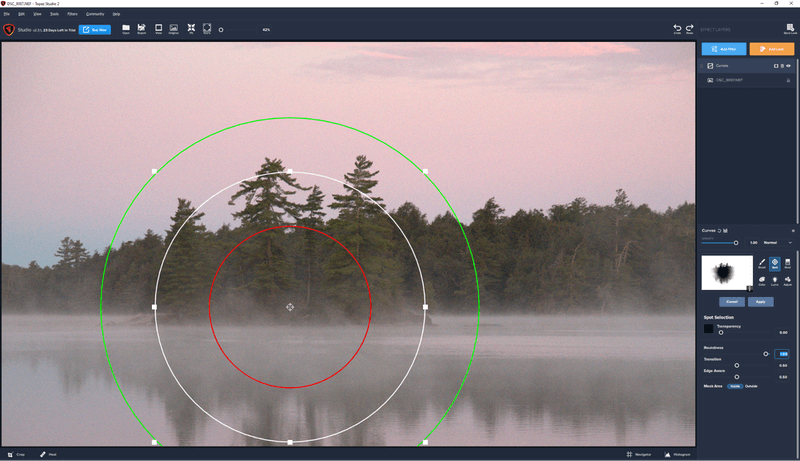This screenshot has width=800, height=461.
Task: Click the Roundness slider handle
Action: point(765,354)
